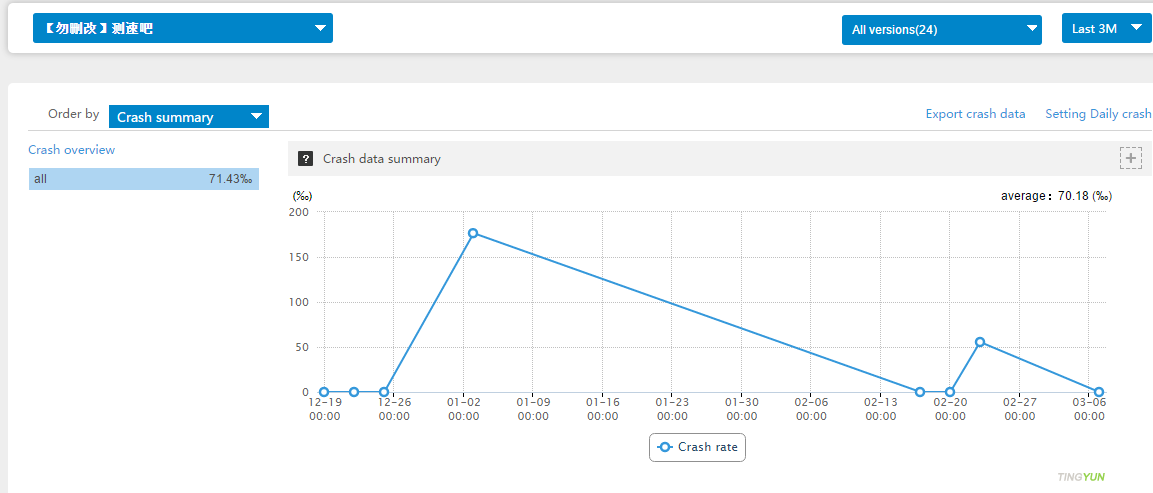Open the Crash summary order-by dropdown
The width and height of the screenshot is (1153, 493).
[x=188, y=117]
